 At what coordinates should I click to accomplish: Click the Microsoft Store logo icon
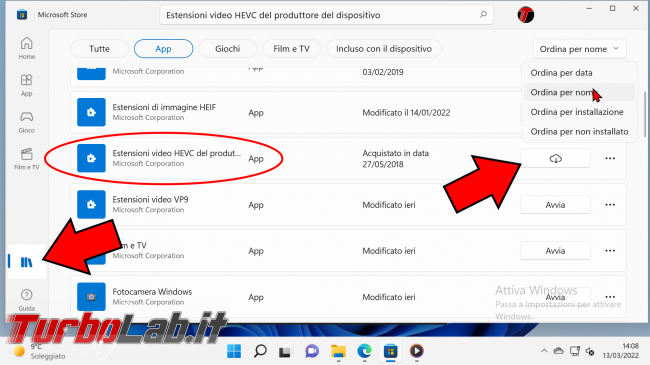[x=22, y=15]
